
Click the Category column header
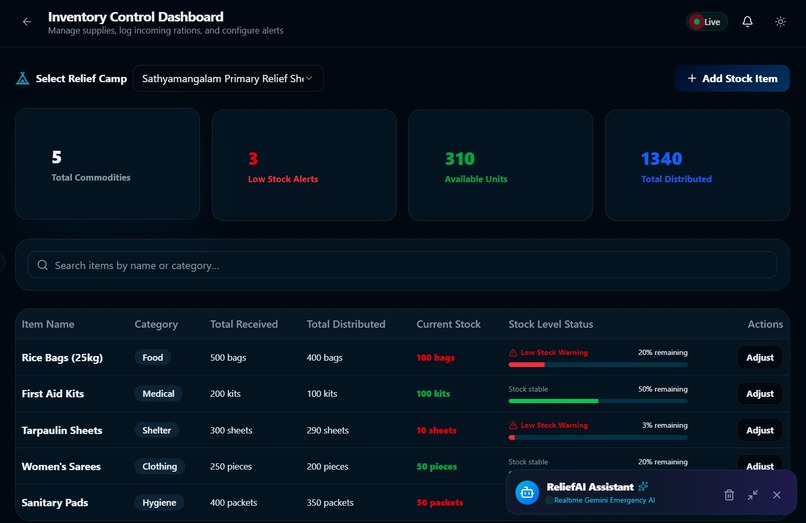(156, 324)
